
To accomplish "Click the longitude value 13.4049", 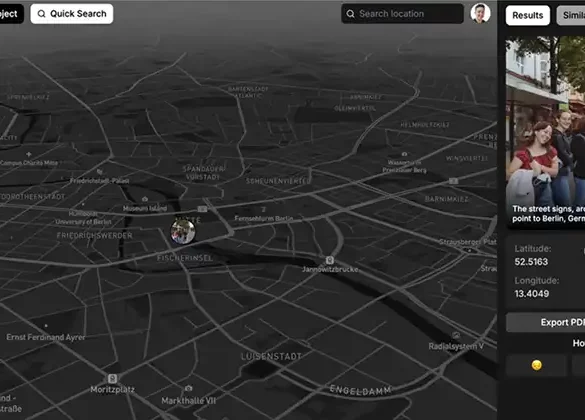I will 532,294.
